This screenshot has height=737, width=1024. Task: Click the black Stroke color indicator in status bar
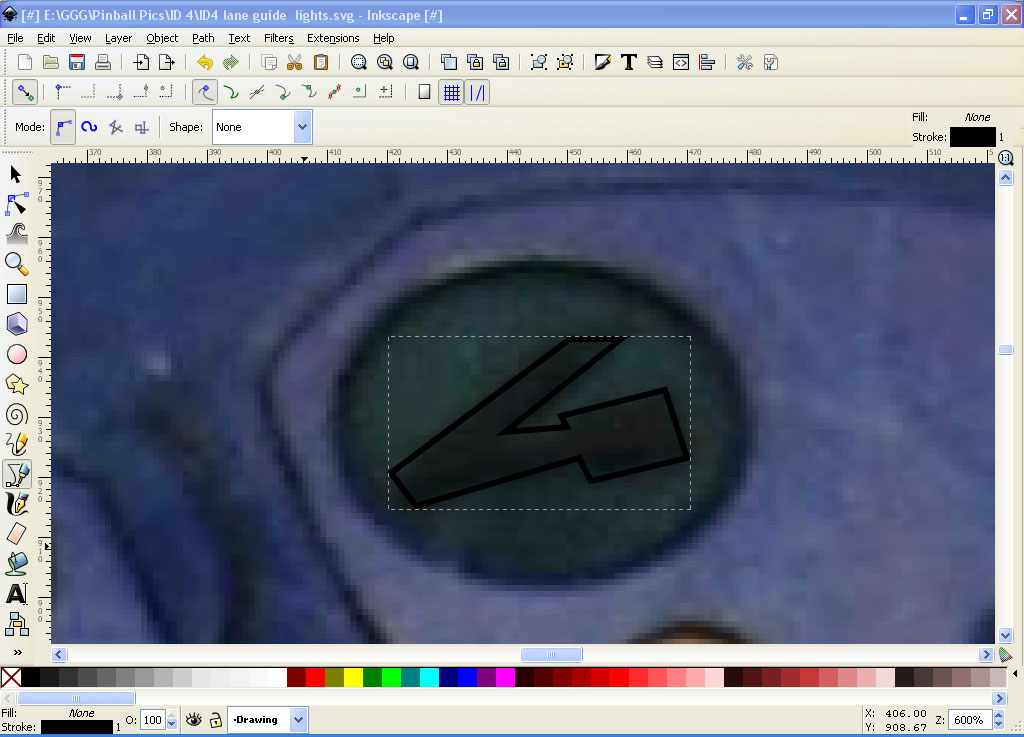[x=76, y=727]
